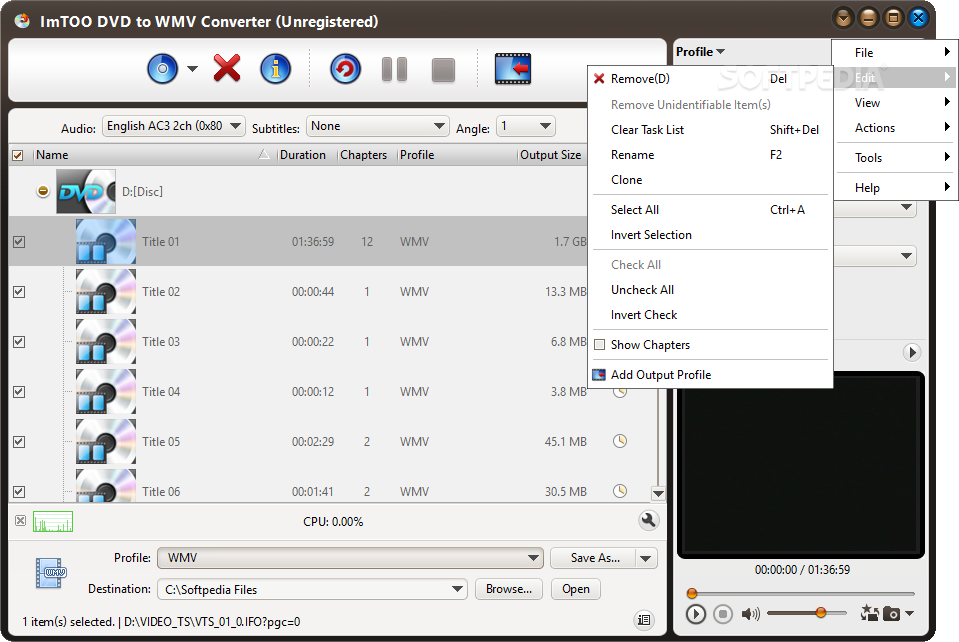Take a snapshot with the camera icon
This screenshot has width=959, height=642.
point(892,613)
